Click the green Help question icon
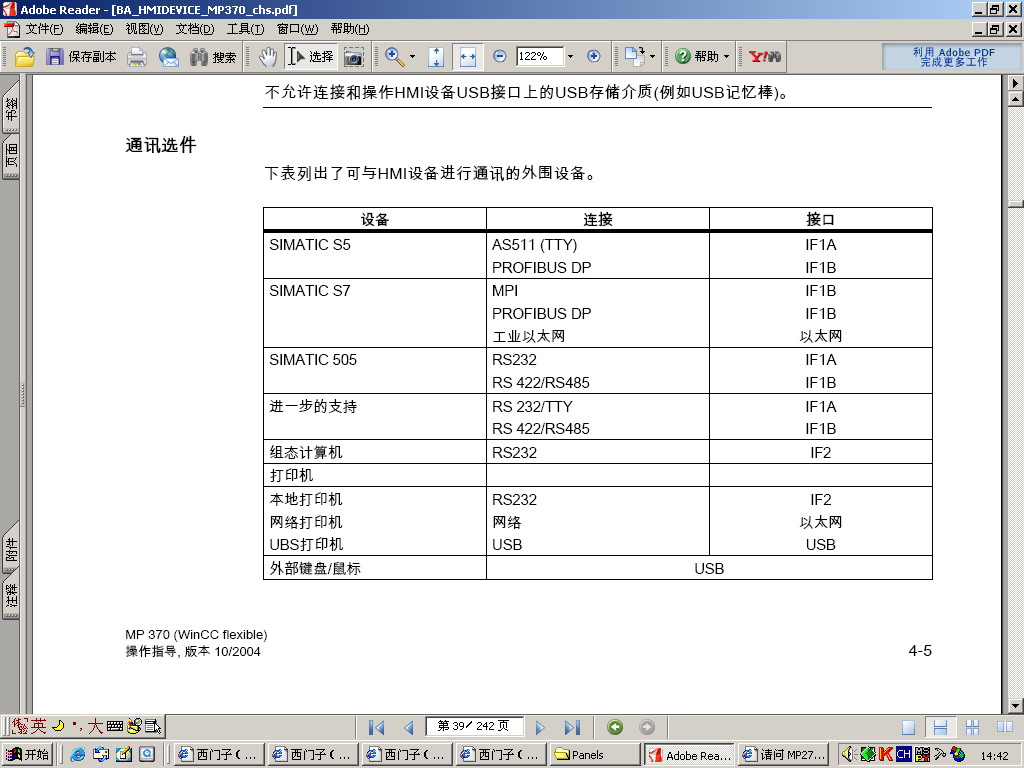 682,56
